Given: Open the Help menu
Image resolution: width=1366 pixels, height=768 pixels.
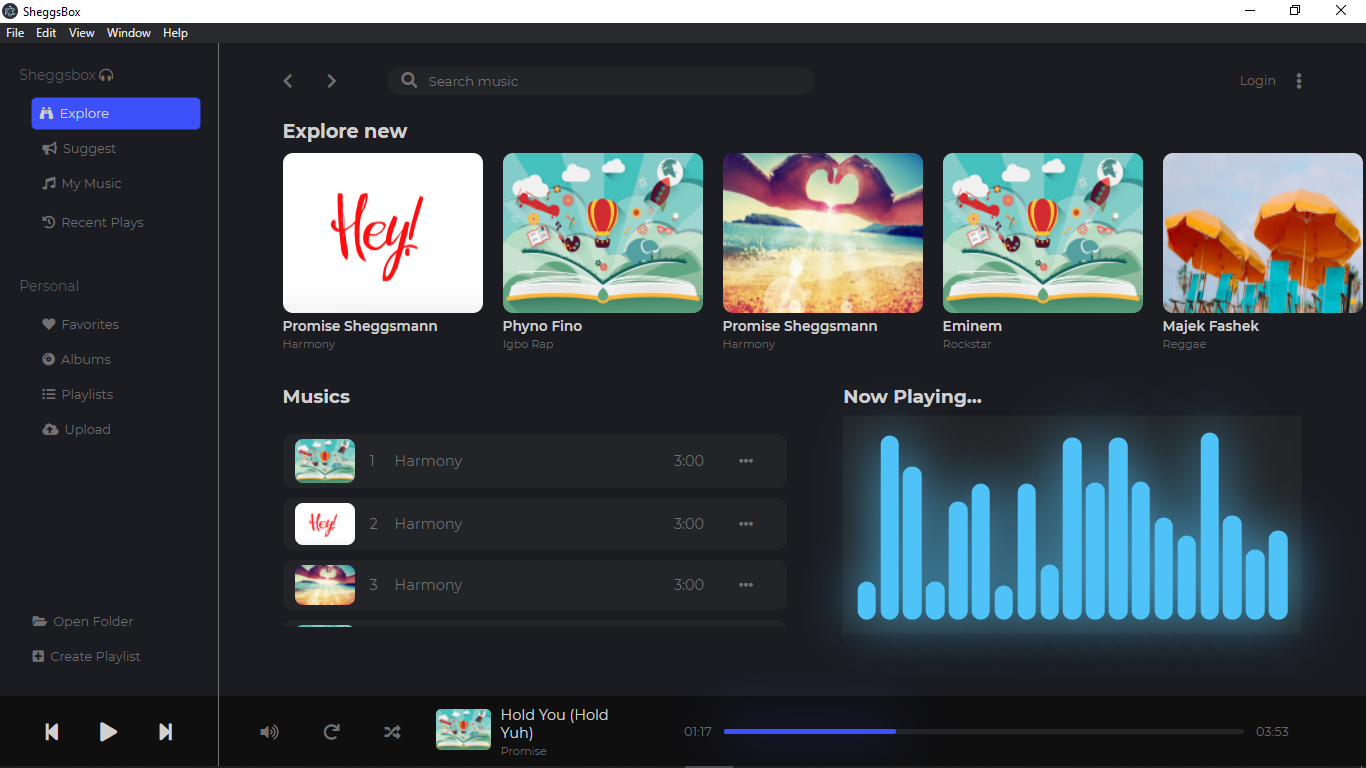Looking at the screenshot, I should (175, 33).
